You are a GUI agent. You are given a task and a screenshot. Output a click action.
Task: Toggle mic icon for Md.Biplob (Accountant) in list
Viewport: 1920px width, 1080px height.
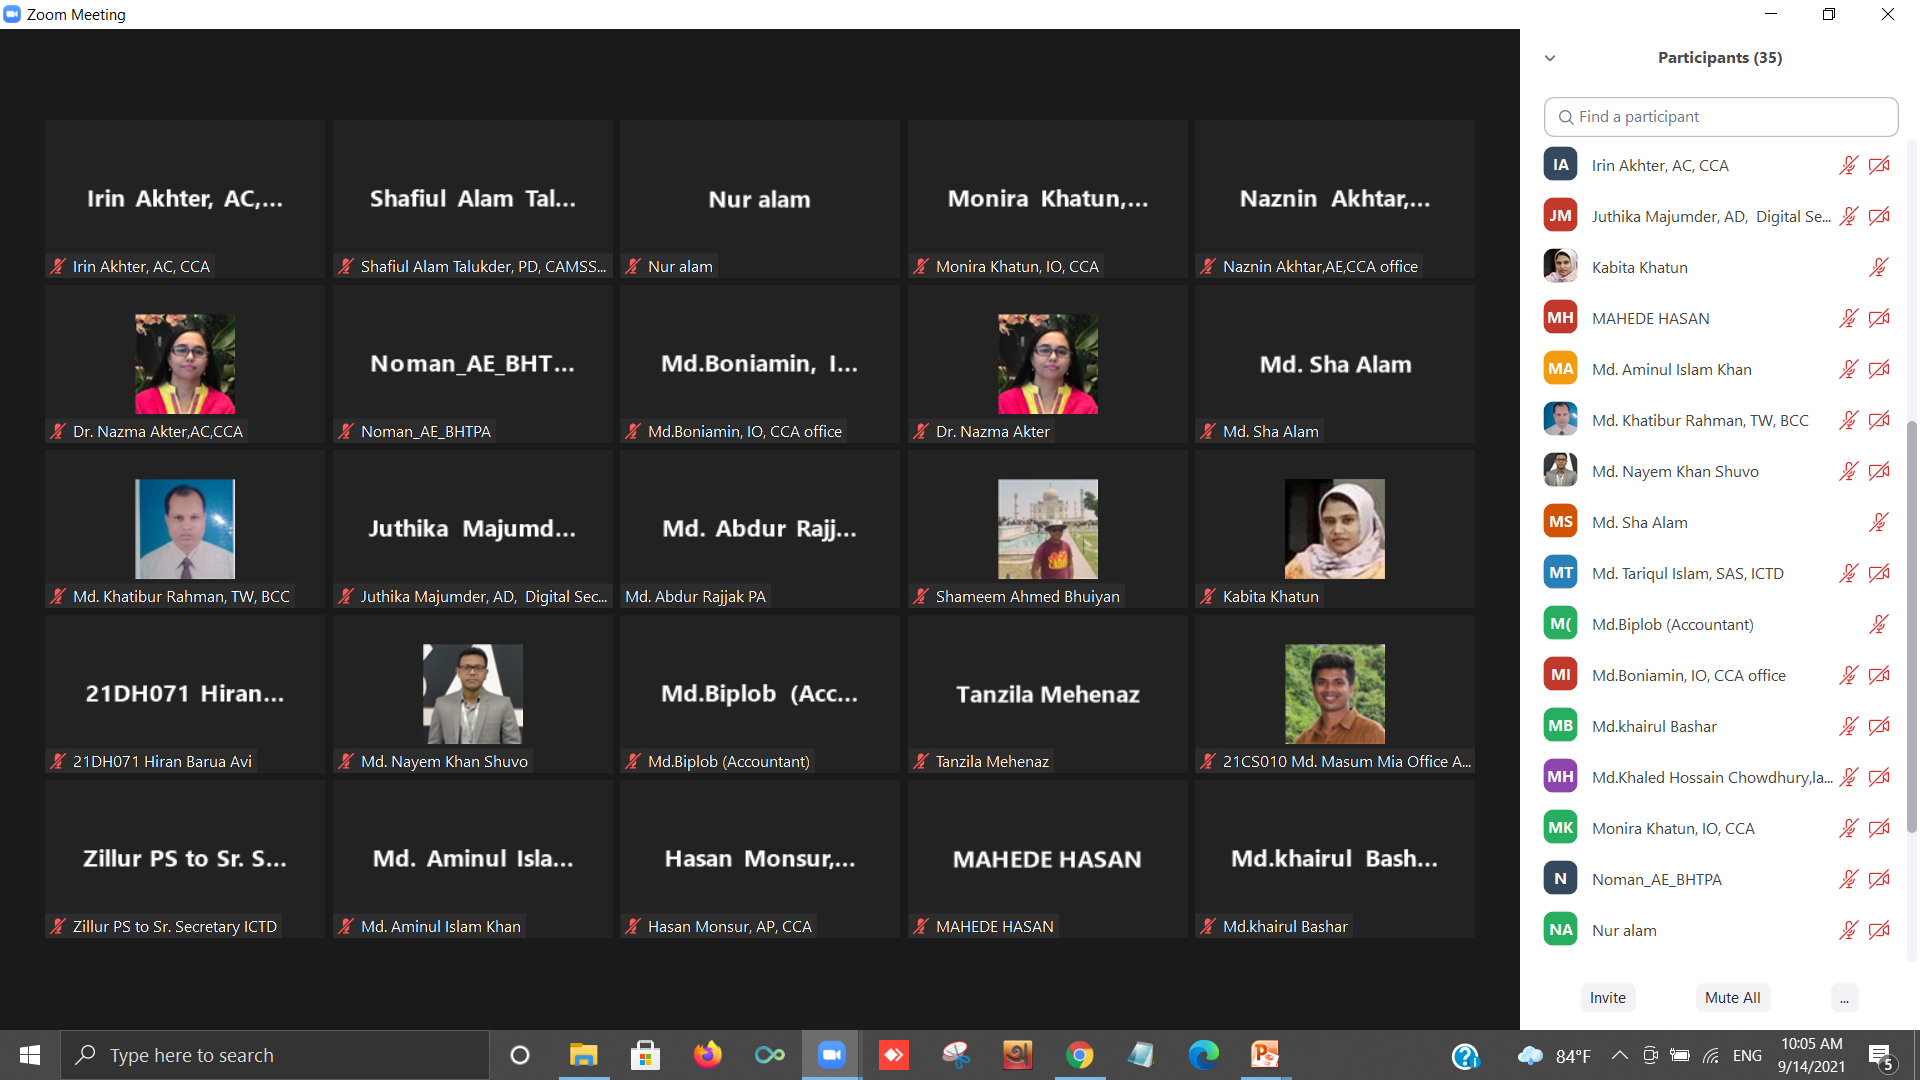tap(1878, 624)
